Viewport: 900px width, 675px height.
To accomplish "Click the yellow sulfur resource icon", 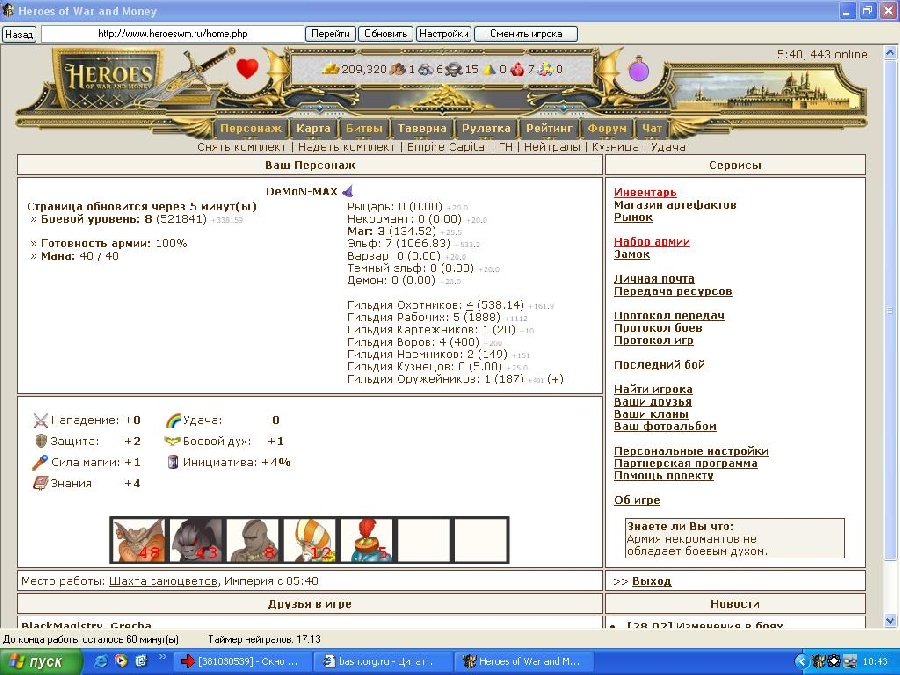I will [488, 69].
